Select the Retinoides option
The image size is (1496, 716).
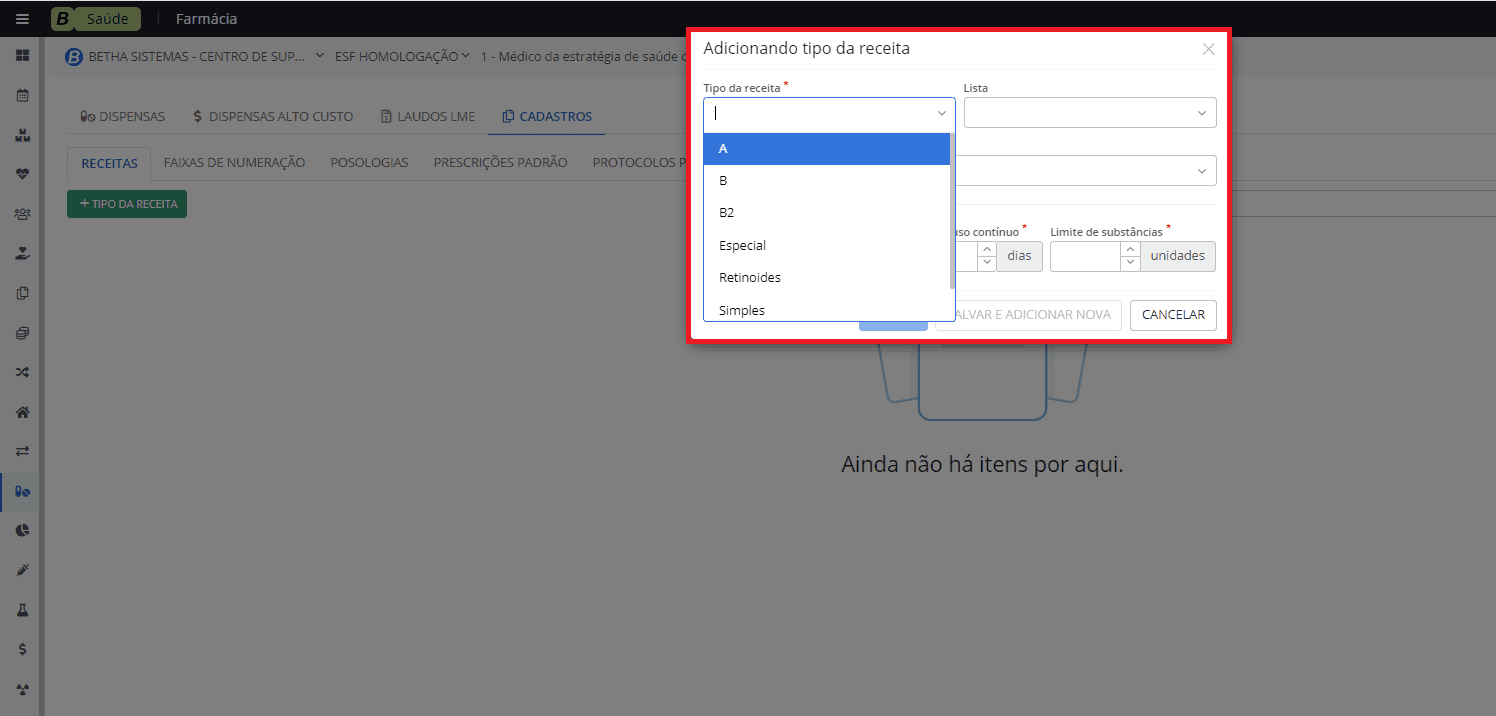[x=826, y=277]
